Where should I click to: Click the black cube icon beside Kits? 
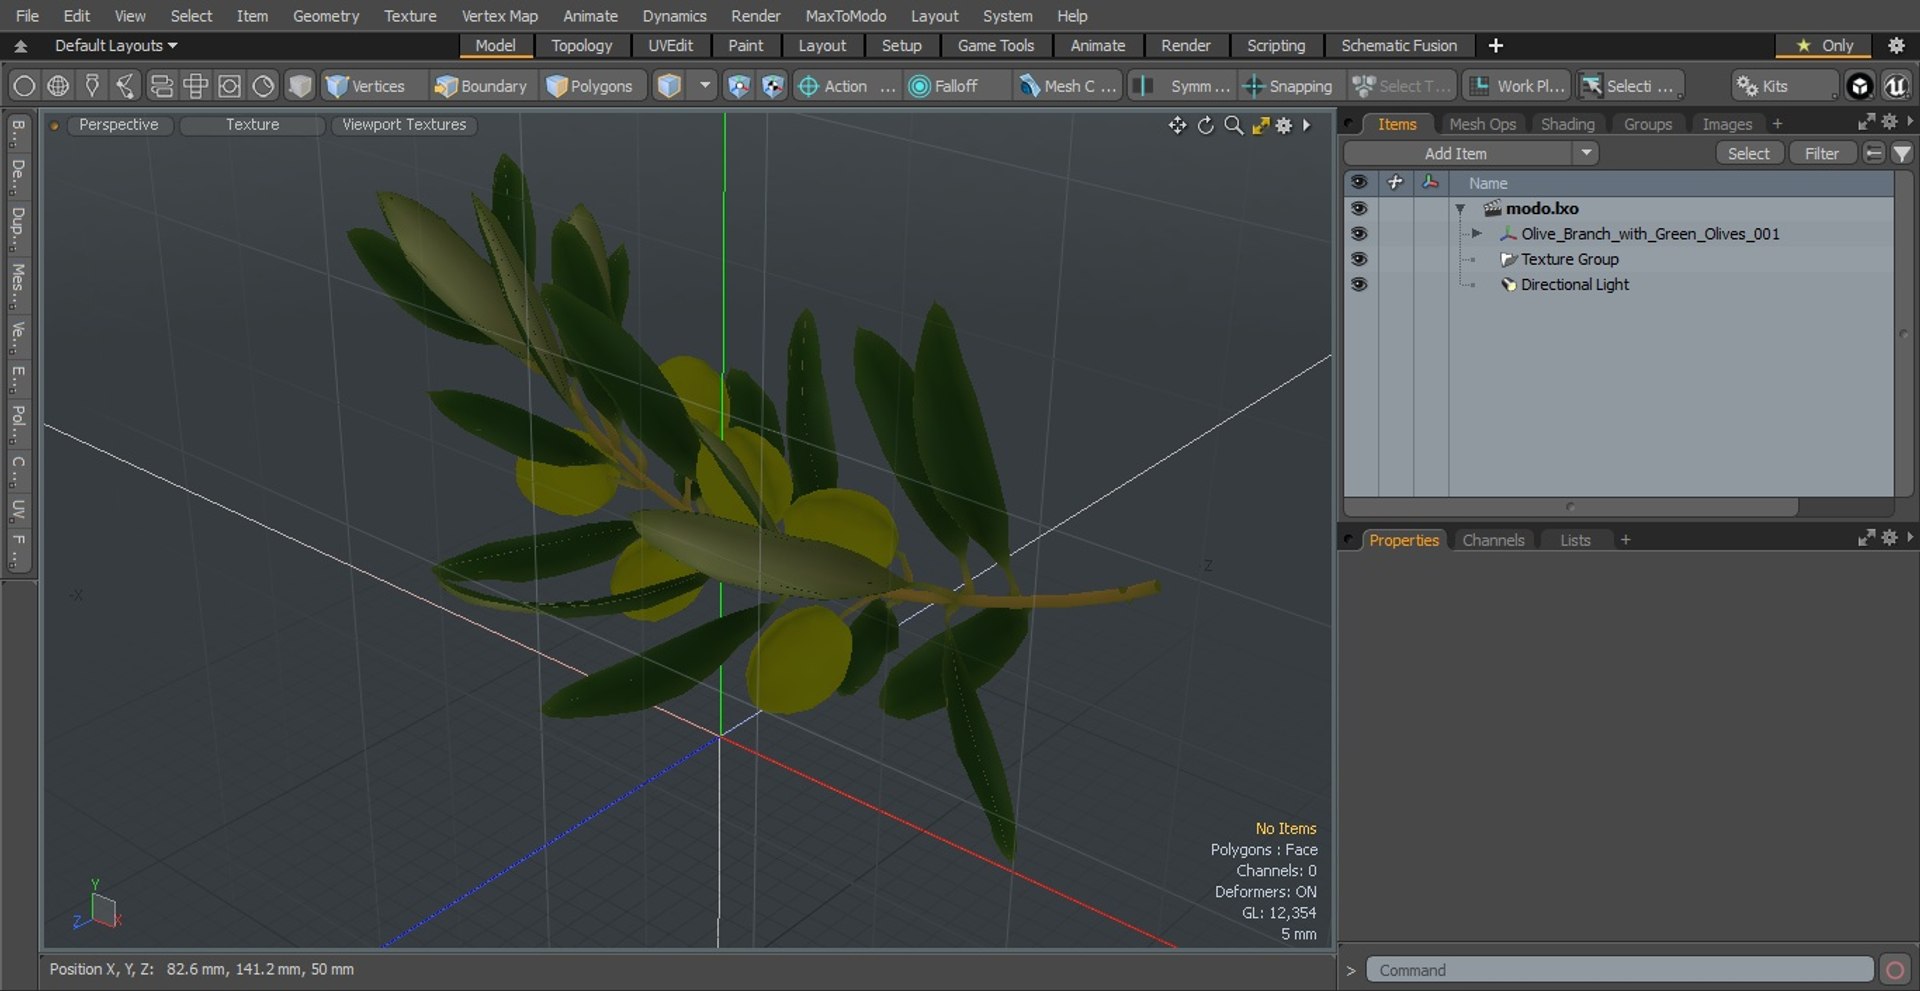[x=1859, y=86]
